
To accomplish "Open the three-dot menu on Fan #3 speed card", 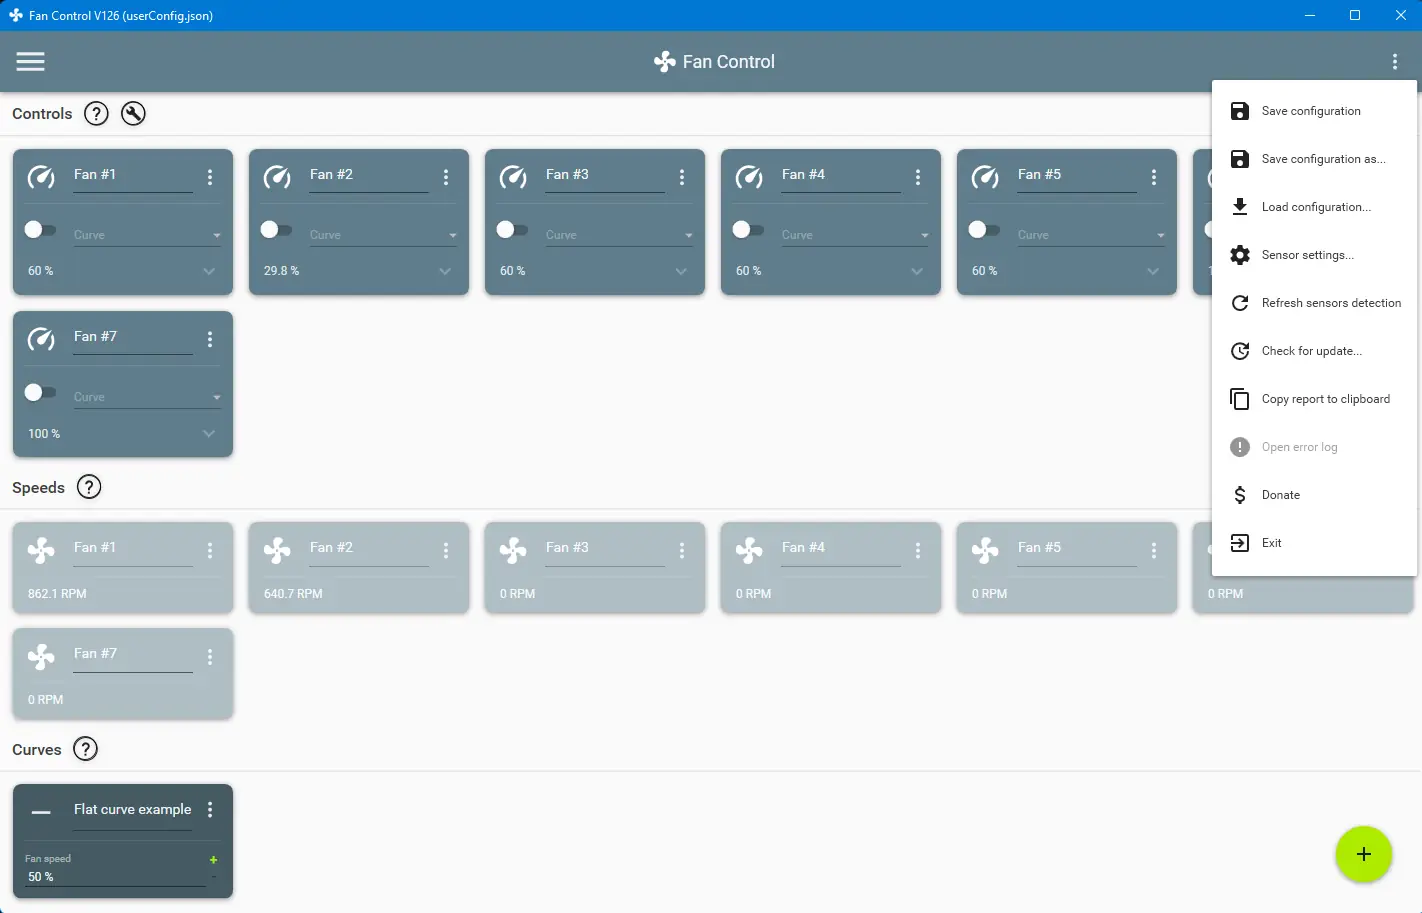I will 682,550.
